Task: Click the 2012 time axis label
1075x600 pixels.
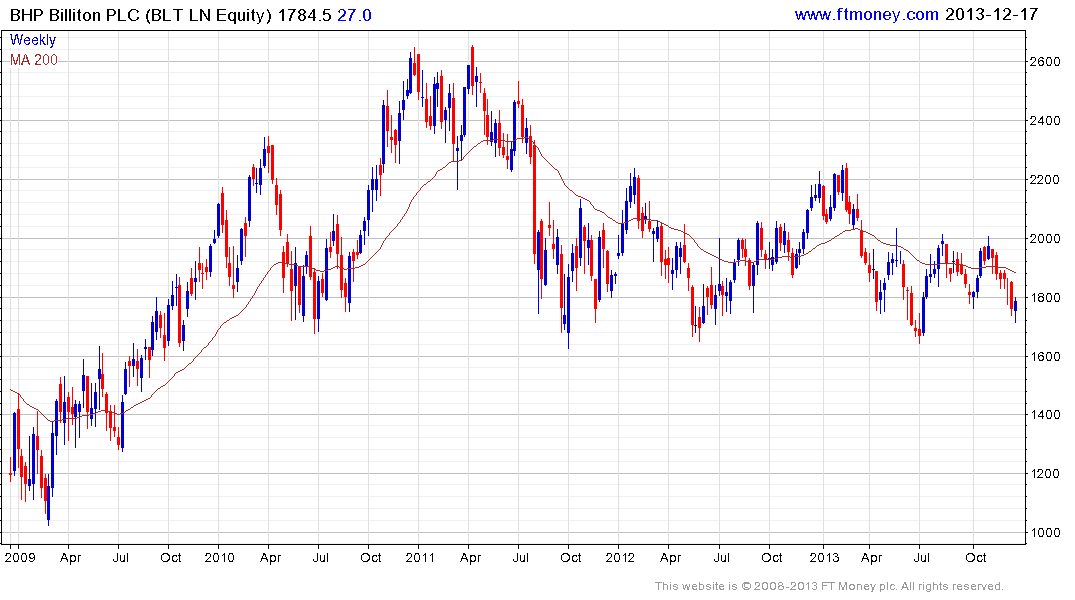Action: coord(620,557)
